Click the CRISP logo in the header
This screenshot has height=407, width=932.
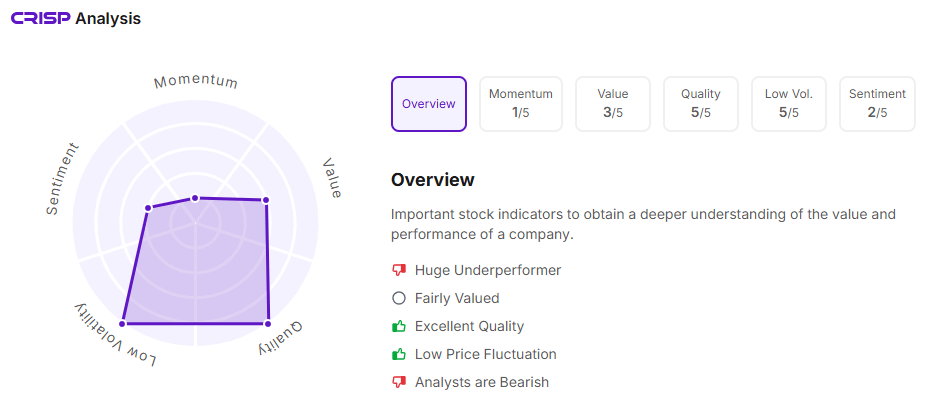click(41, 19)
